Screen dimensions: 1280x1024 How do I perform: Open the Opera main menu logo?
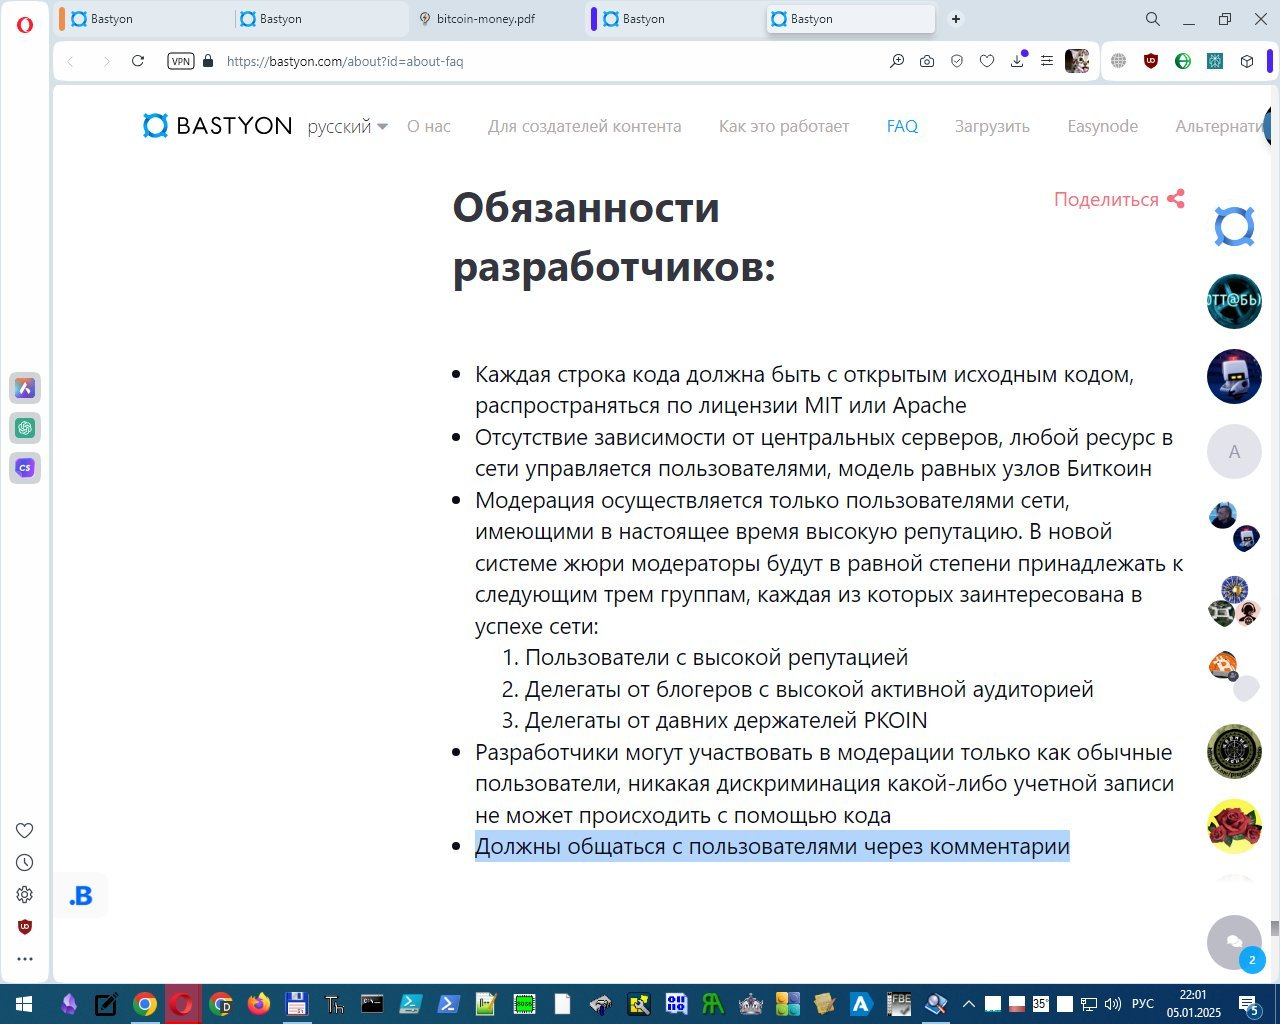point(24,24)
